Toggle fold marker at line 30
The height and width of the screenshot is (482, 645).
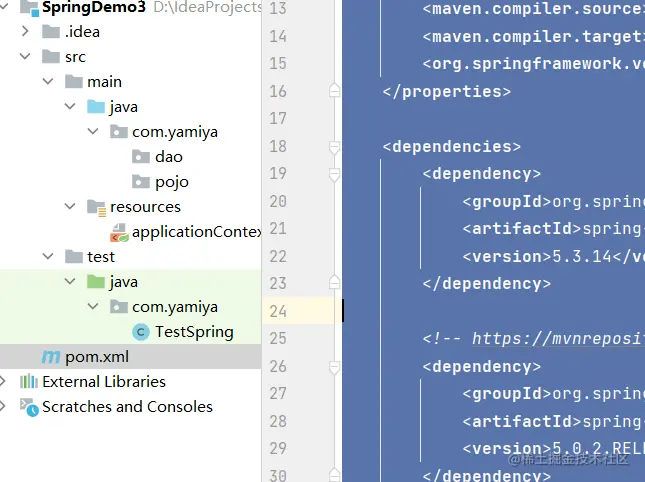pos(334,475)
